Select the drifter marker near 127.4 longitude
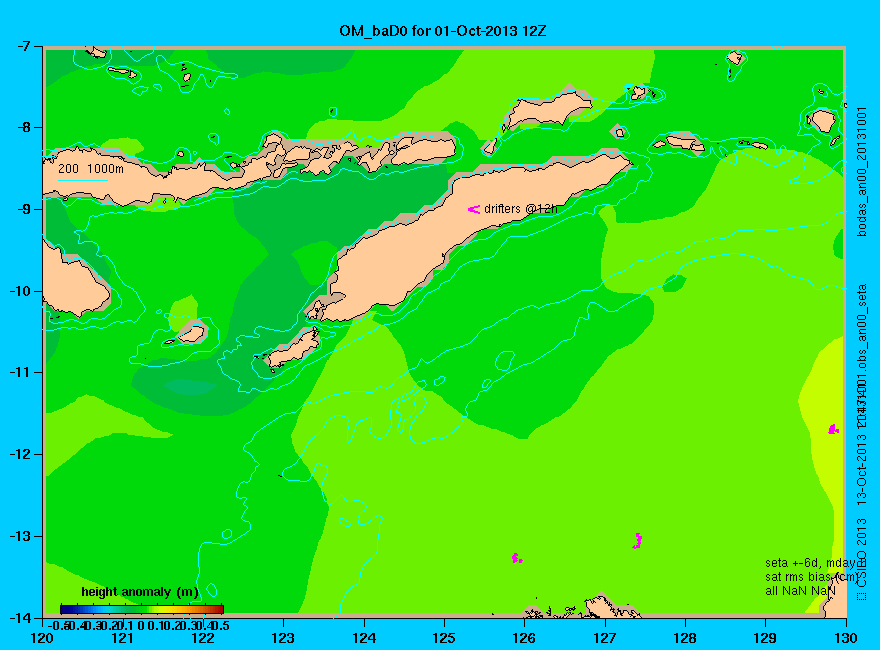 (638, 541)
